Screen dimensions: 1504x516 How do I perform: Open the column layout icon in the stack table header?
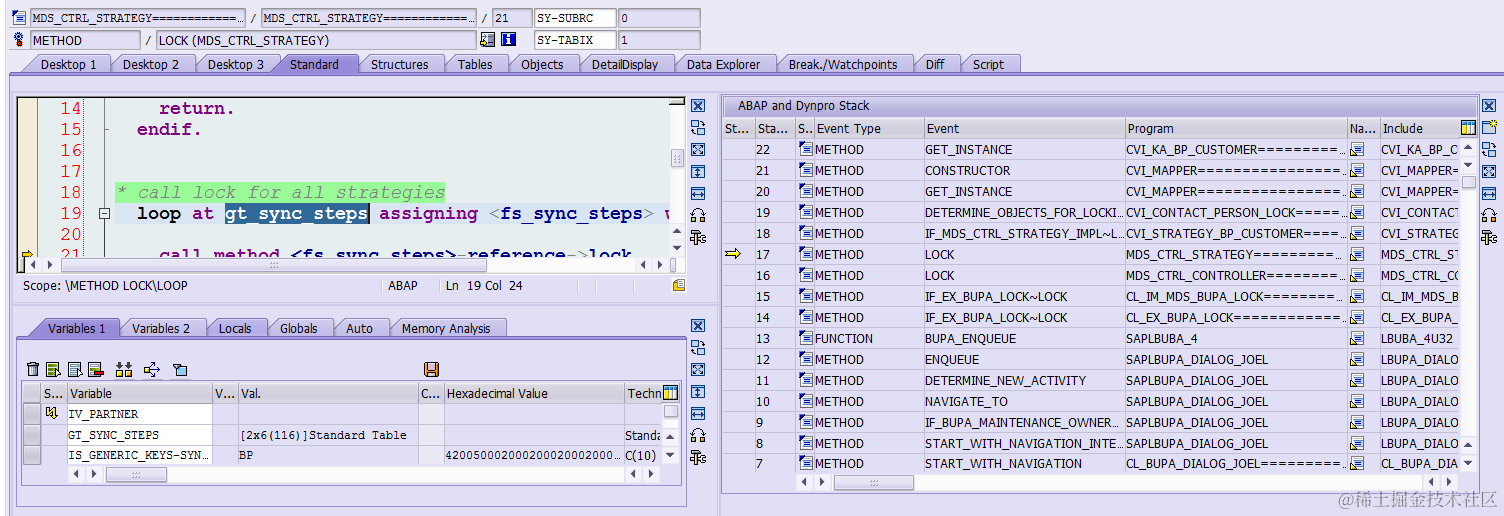[x=1468, y=128]
